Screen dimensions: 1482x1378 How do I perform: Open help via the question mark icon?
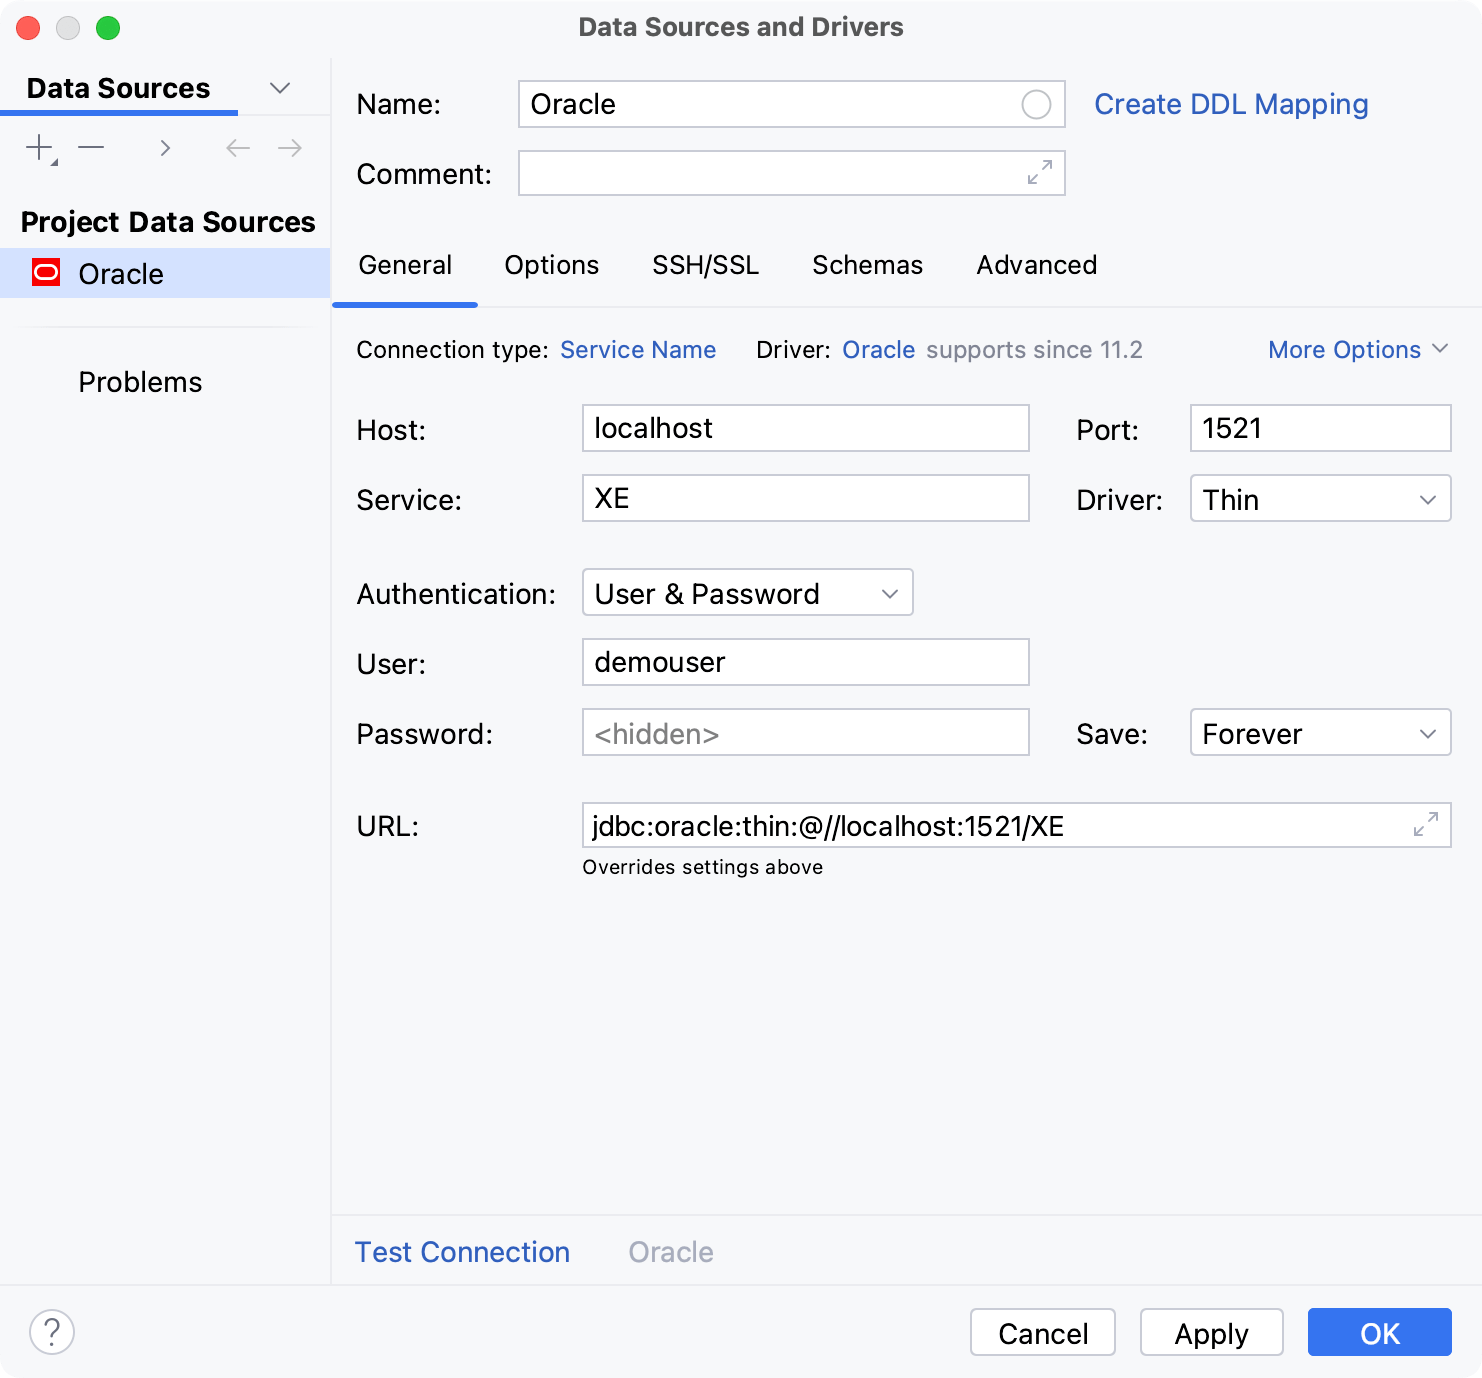pyautogui.click(x=52, y=1332)
